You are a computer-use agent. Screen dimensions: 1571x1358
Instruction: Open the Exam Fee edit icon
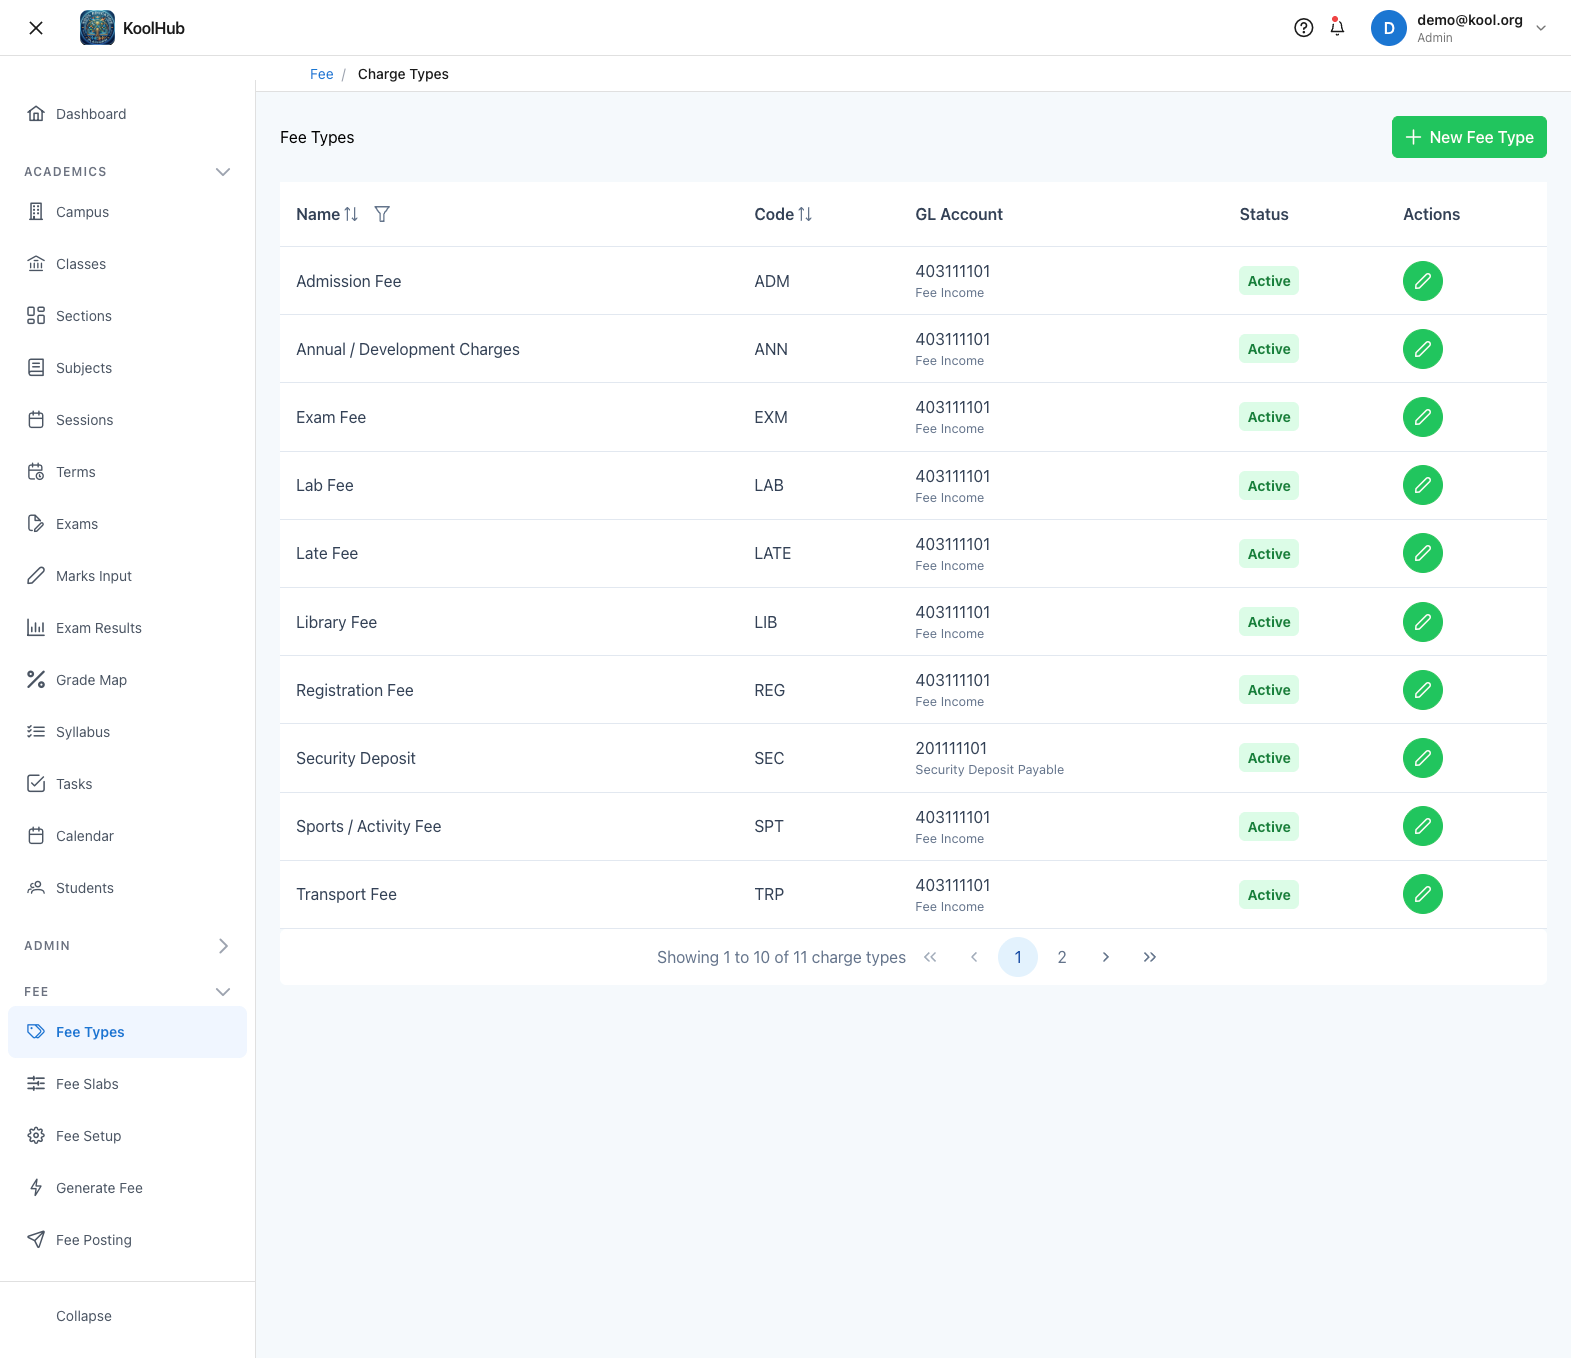coord(1422,417)
